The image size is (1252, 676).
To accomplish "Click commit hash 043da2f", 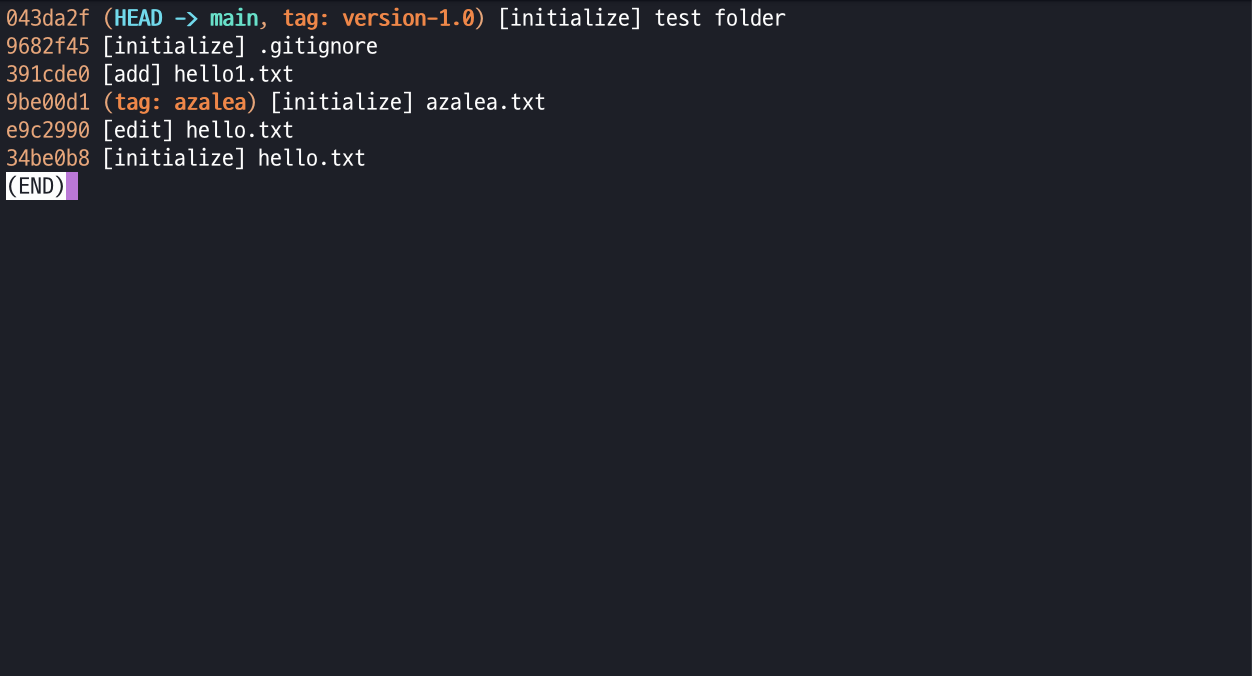I will tap(48, 18).
